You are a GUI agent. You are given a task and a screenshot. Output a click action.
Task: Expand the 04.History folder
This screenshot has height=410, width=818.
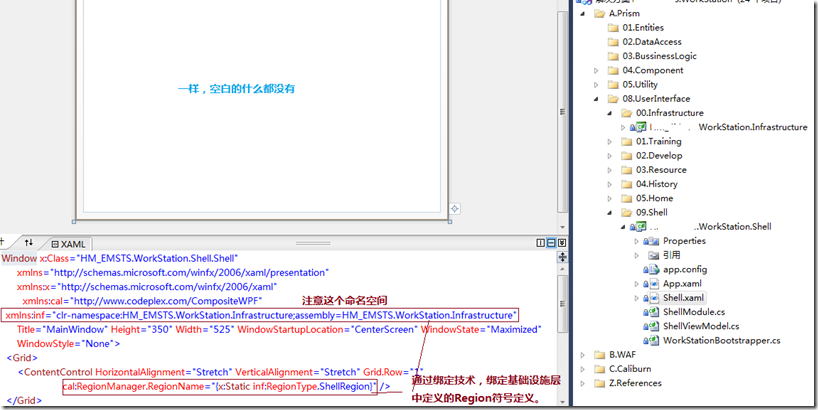(610, 184)
